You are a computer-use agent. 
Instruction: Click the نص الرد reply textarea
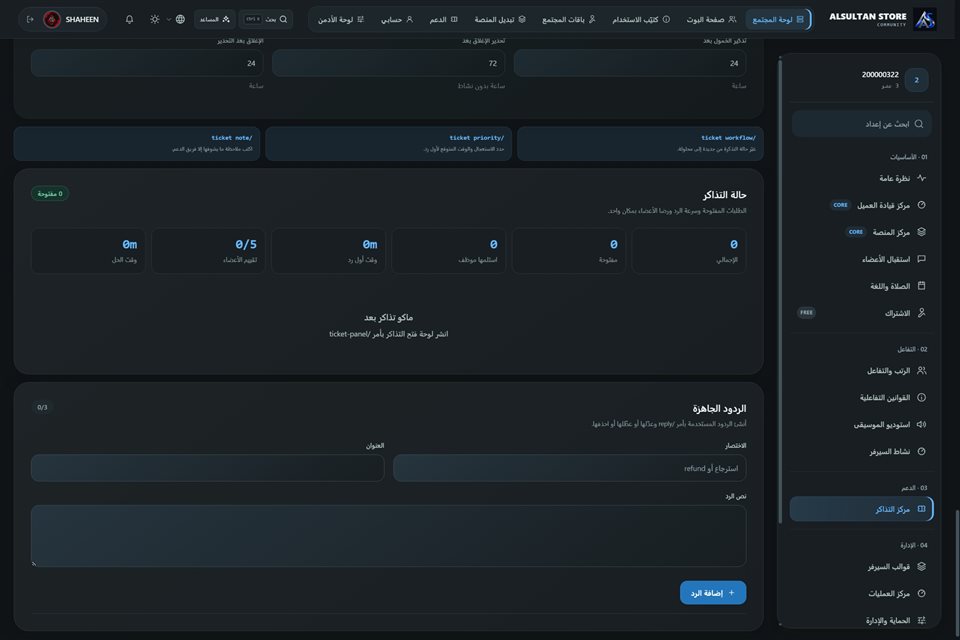389,536
